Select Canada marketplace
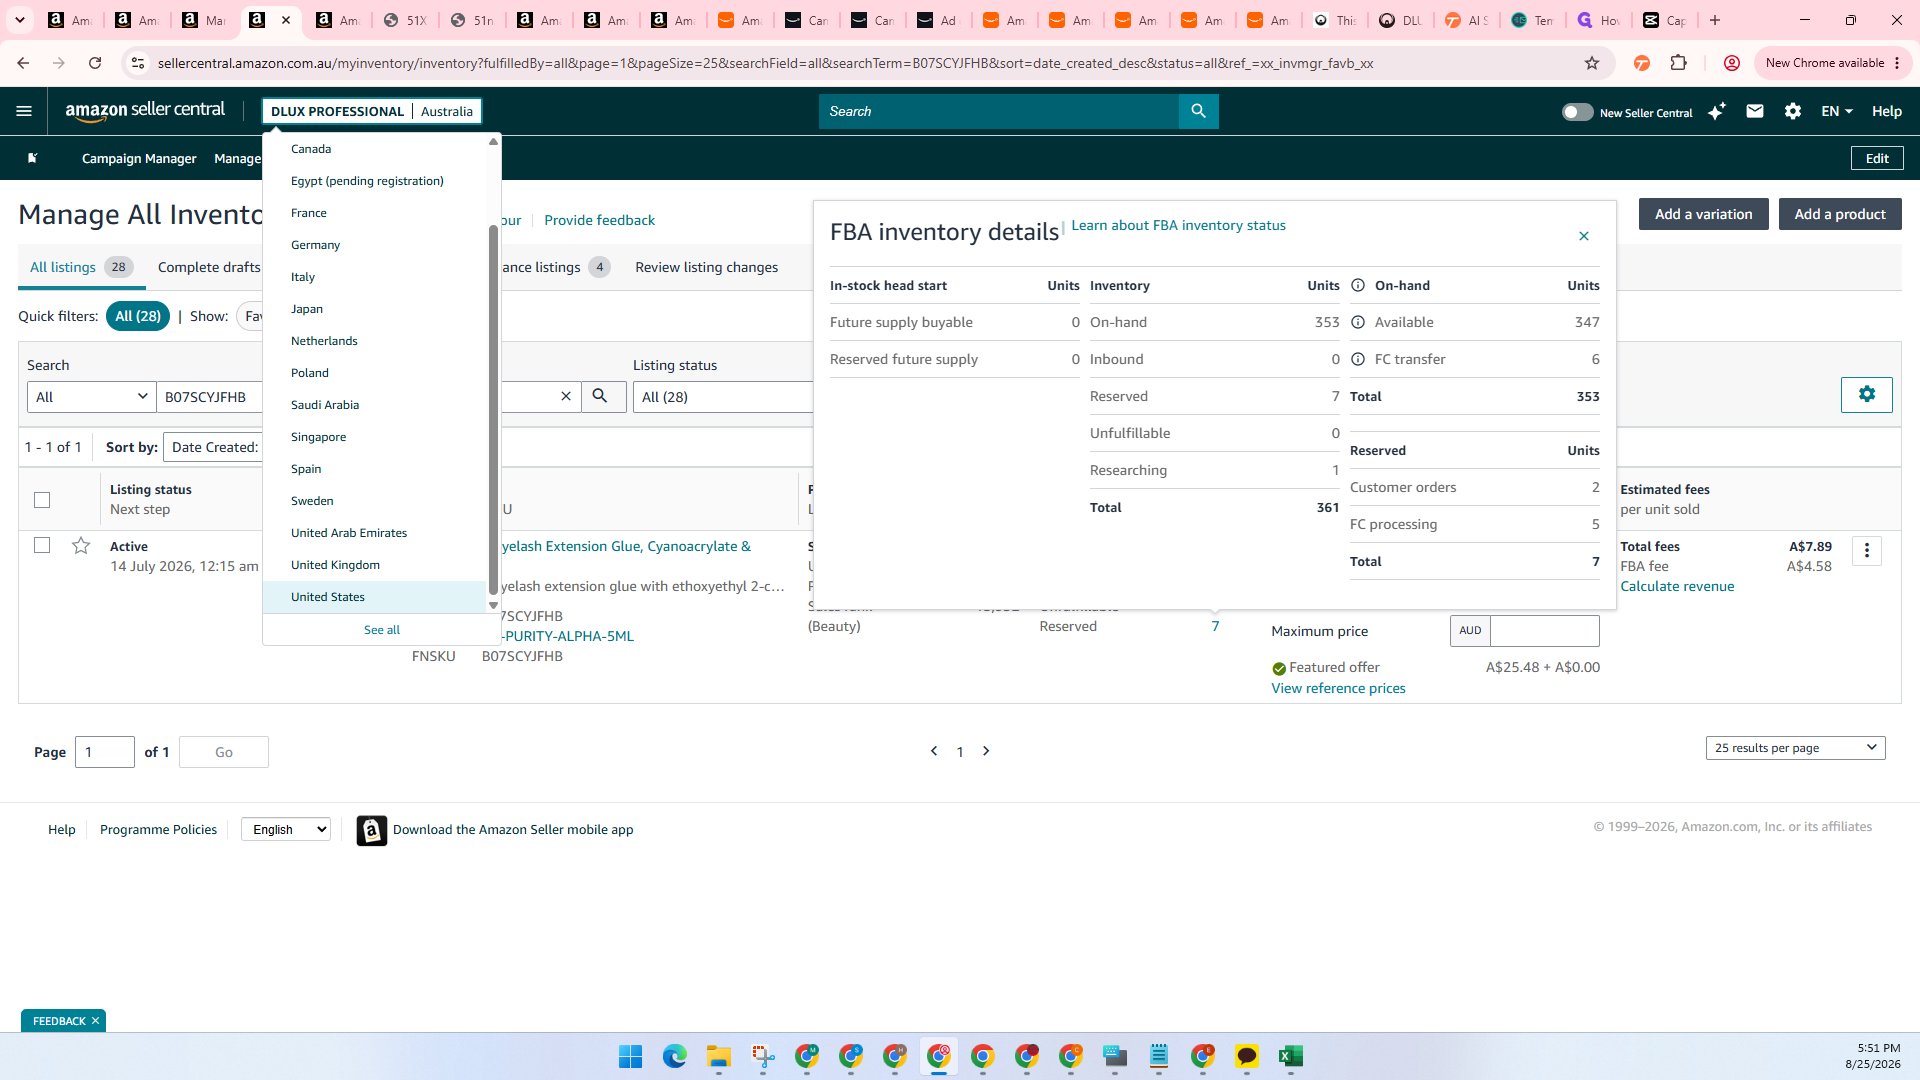This screenshot has width=1920, height=1080. [374, 149]
